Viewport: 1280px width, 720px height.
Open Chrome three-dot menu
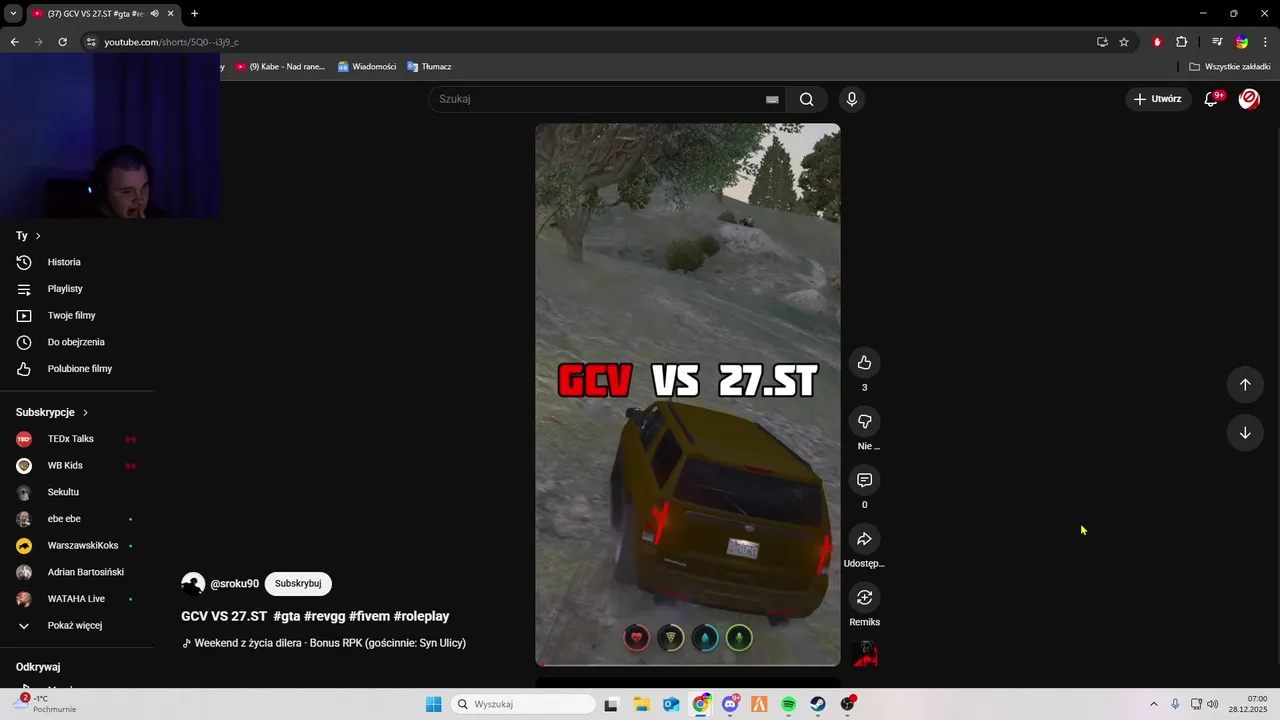click(x=1266, y=42)
